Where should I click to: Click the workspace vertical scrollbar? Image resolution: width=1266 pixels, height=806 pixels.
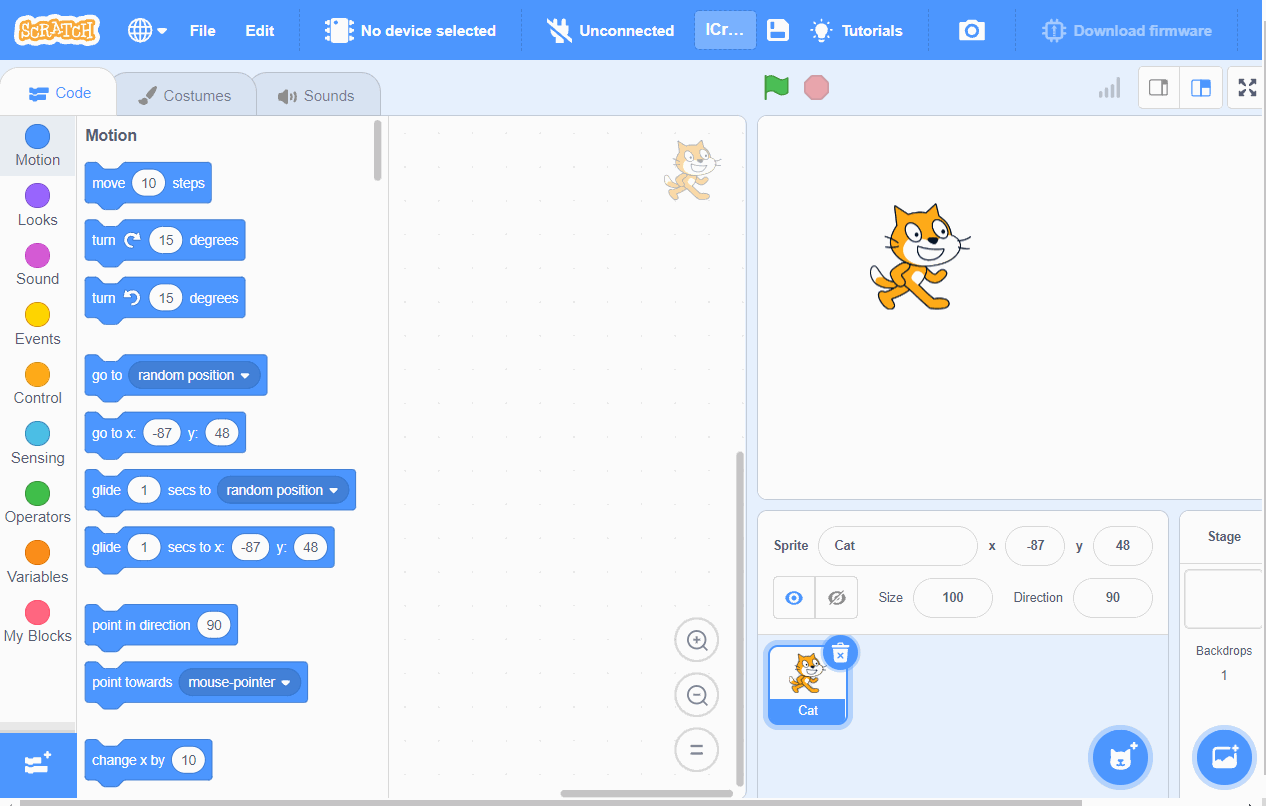pos(740,618)
